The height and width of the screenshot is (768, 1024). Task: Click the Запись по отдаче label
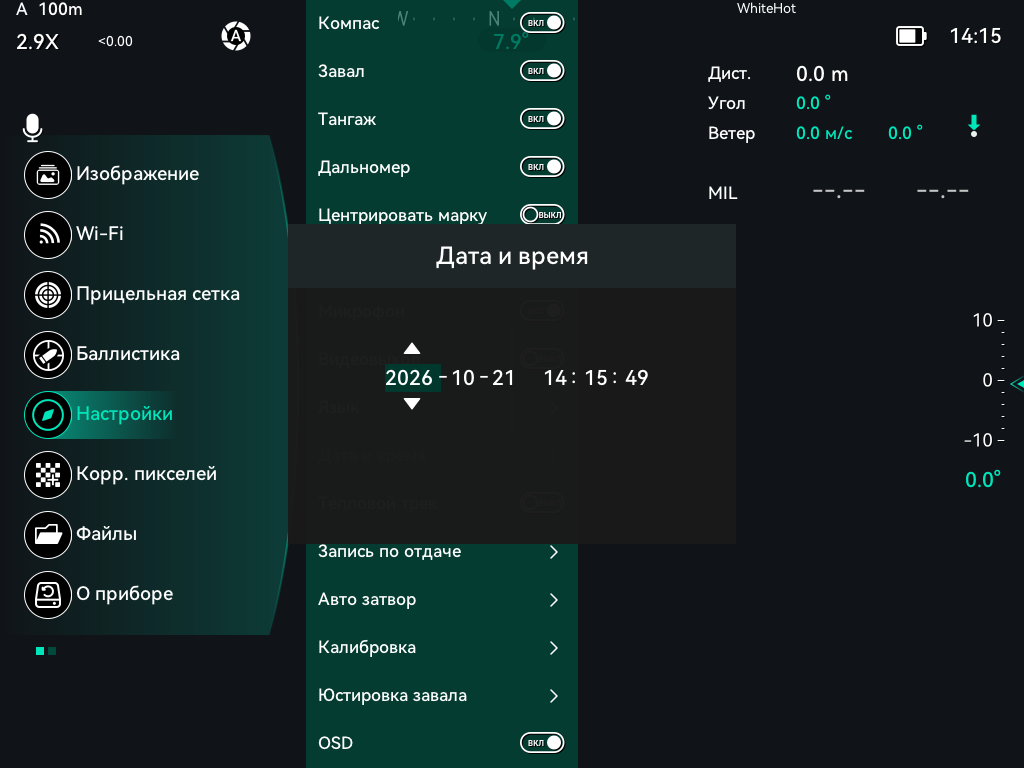[x=389, y=551]
